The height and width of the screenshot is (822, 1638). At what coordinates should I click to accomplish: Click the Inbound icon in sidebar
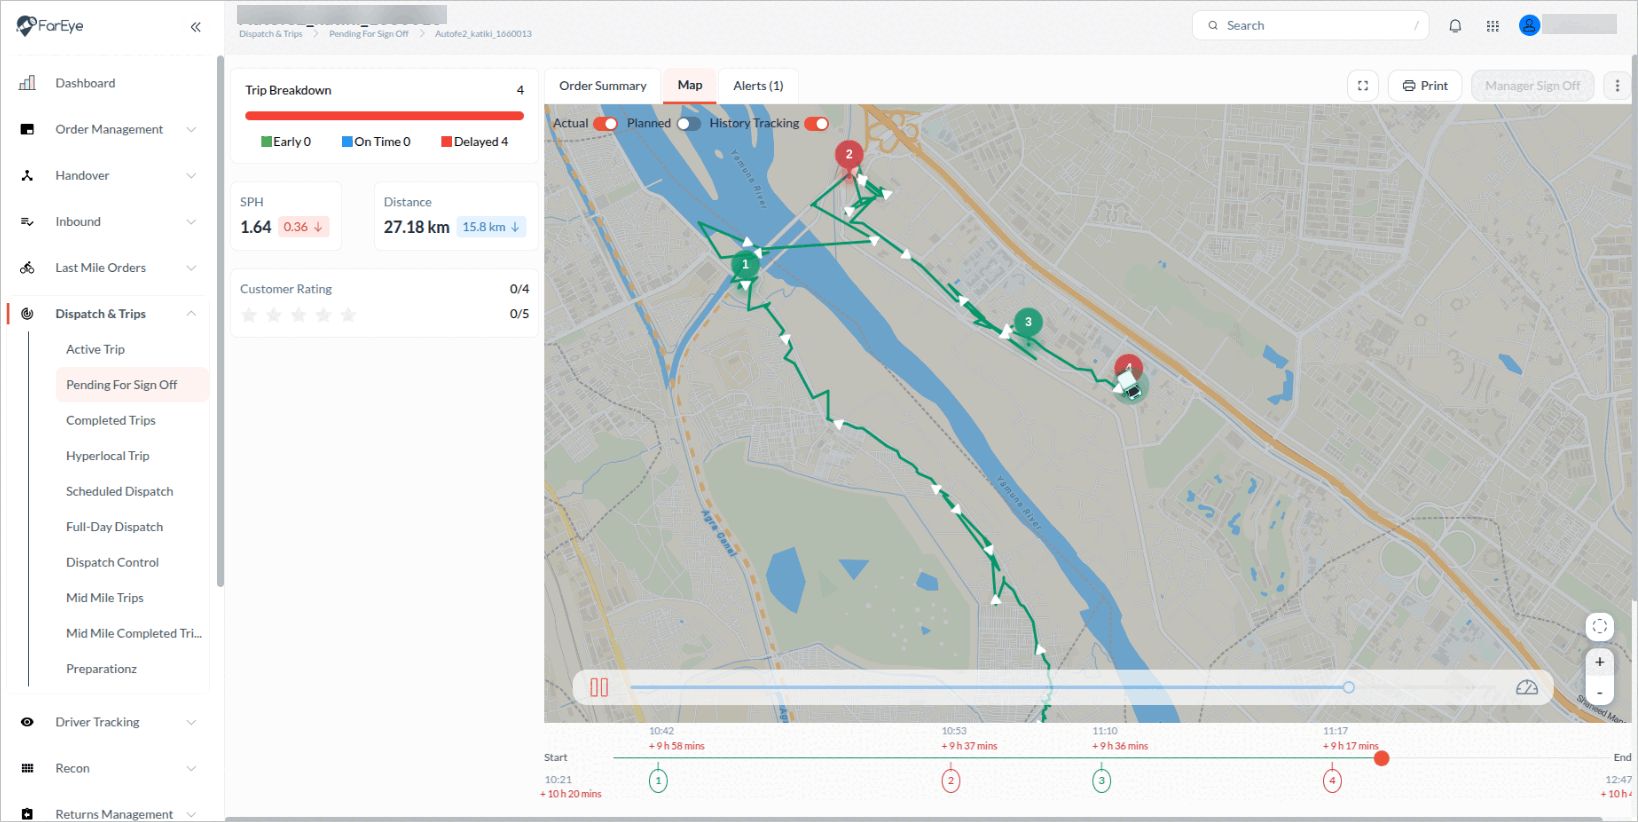tap(27, 222)
